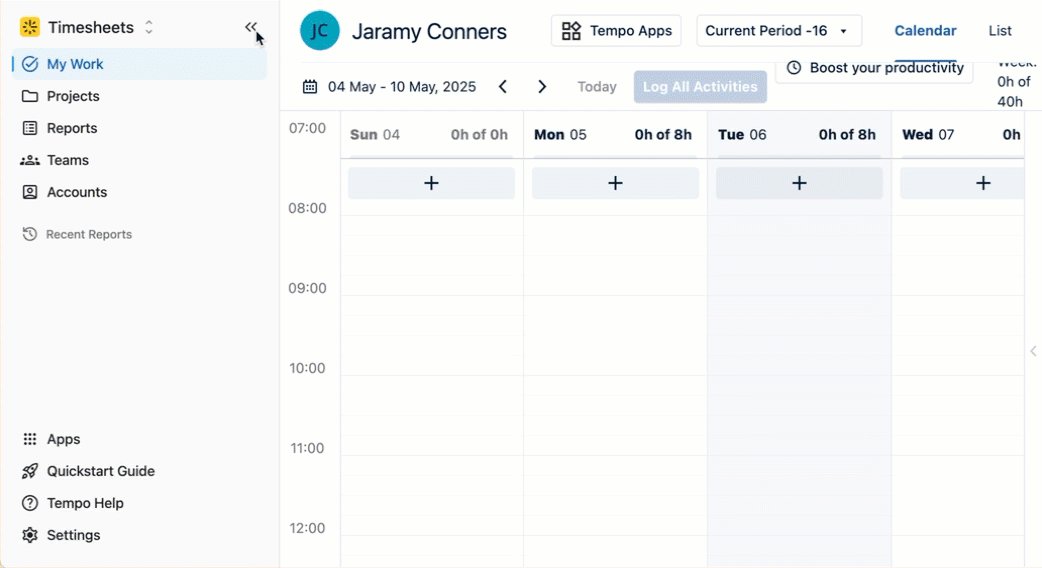Add a time entry on Sunday 04
Viewport: 1042px width, 568px height.
[431, 183]
